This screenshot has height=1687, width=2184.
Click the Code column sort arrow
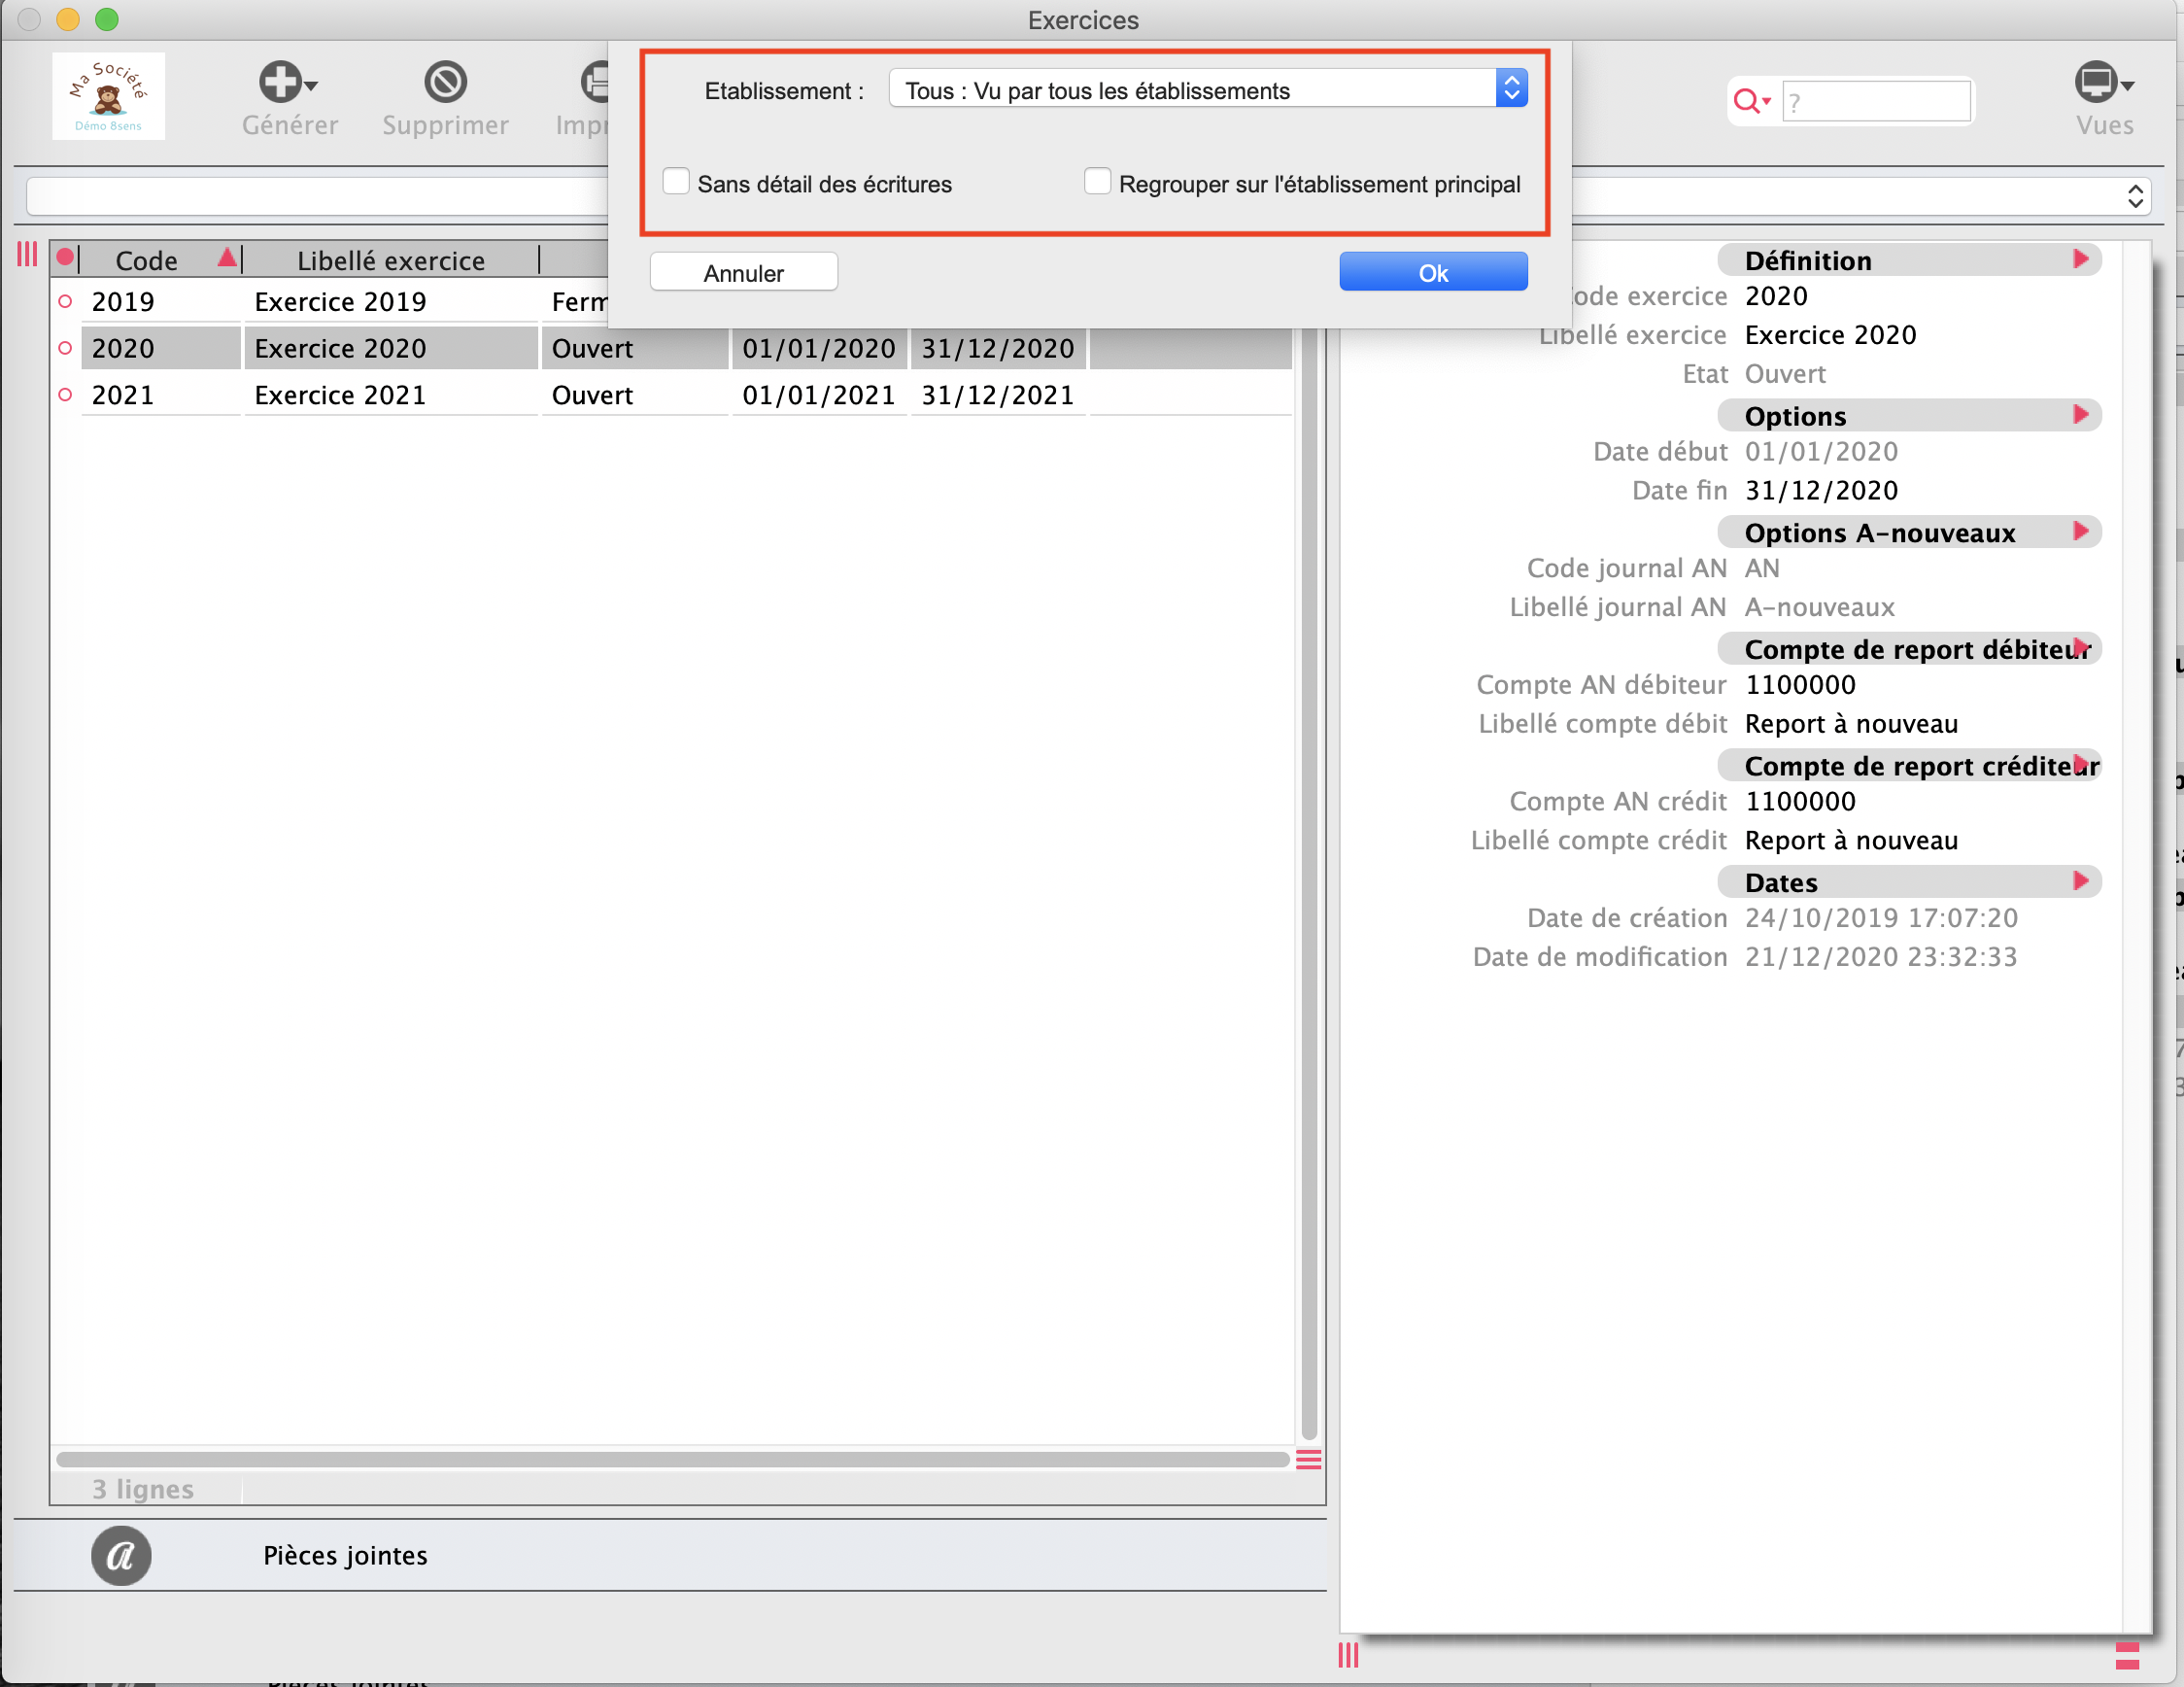pos(228,258)
